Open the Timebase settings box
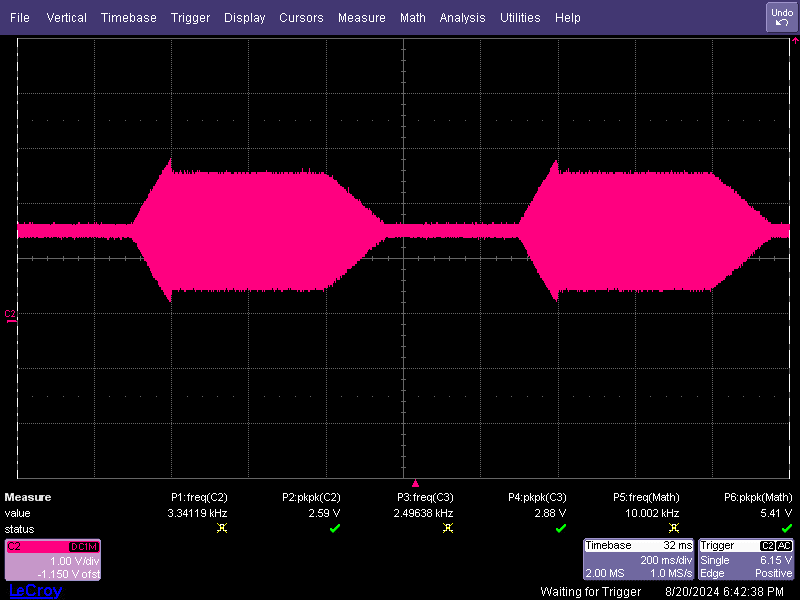Image resolution: width=800 pixels, height=600 pixels. pos(637,559)
